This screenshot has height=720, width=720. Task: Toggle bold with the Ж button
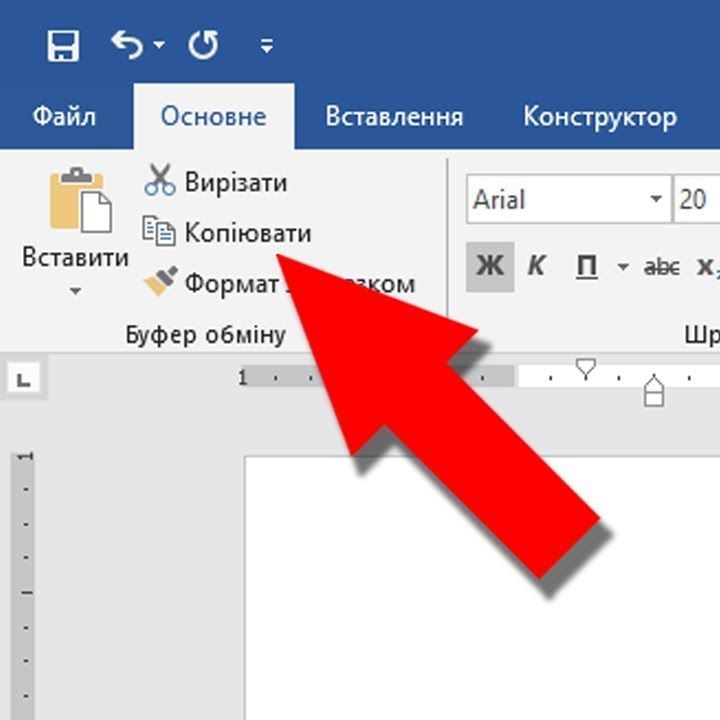click(x=490, y=266)
